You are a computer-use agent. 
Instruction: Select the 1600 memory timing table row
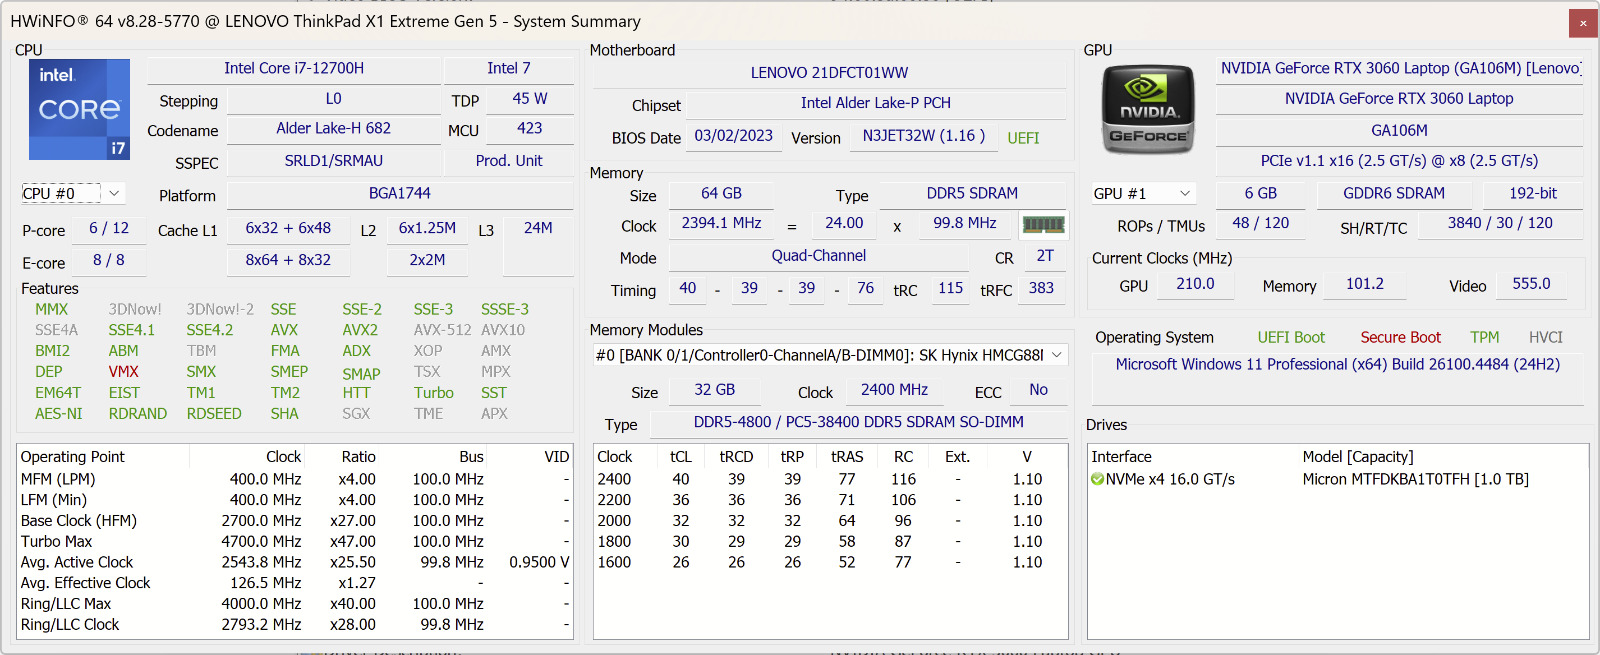click(830, 562)
